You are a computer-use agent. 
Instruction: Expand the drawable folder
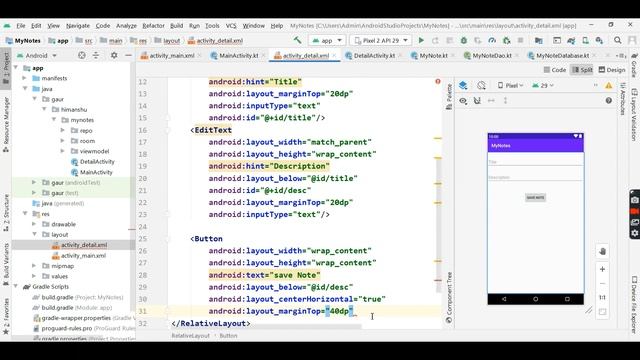pos(34,224)
